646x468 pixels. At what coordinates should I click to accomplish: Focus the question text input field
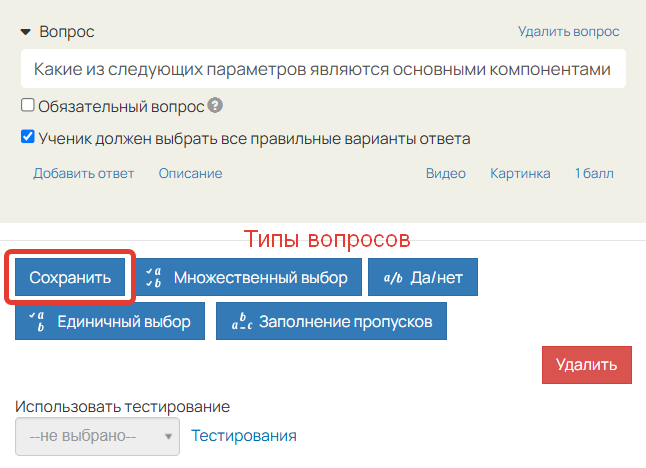[323, 69]
